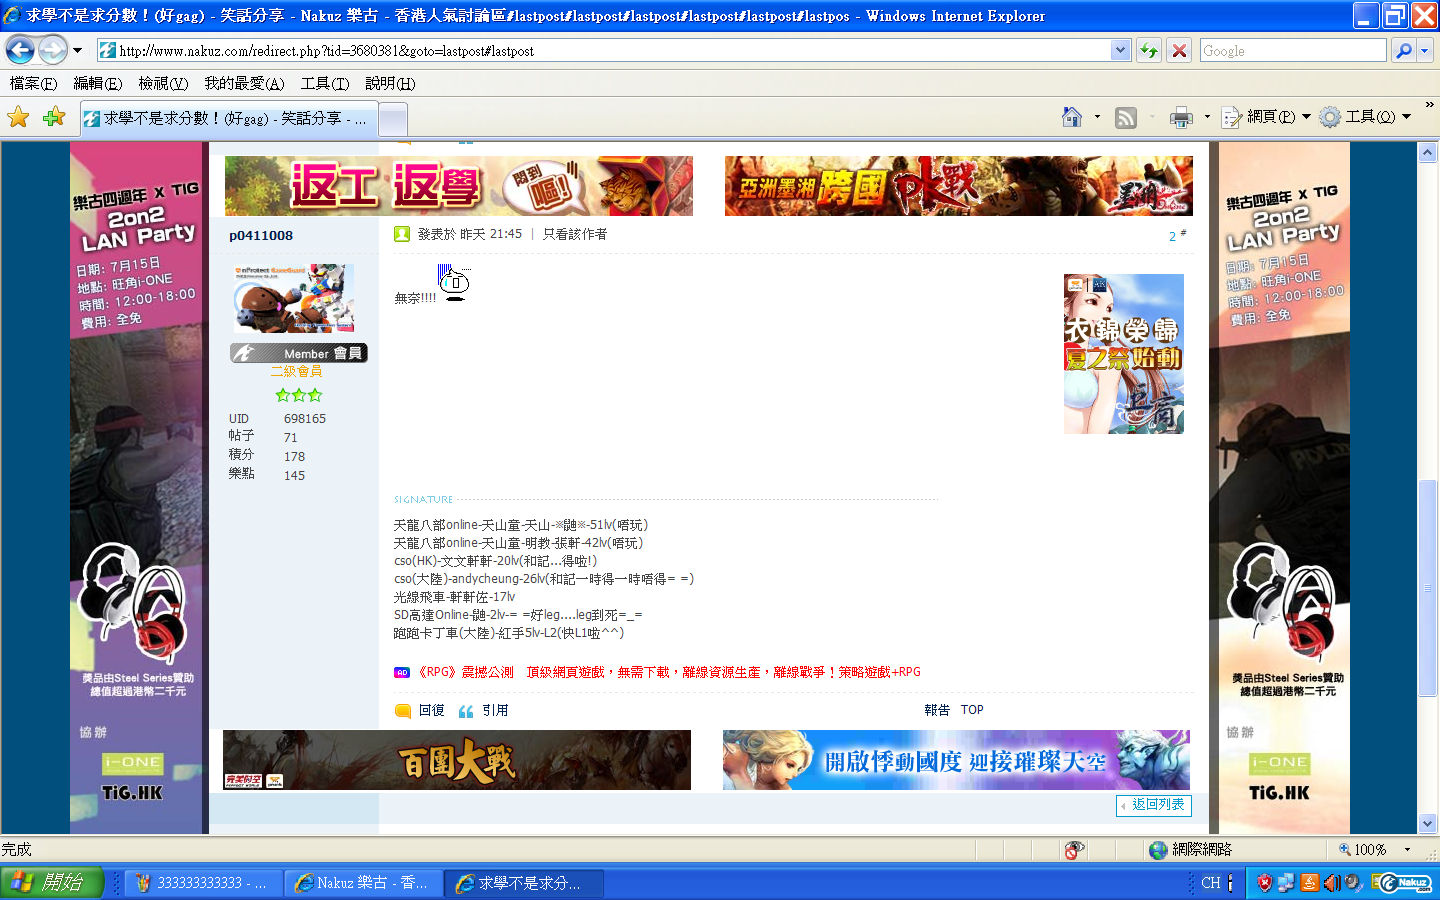Open the 衣錦榮歸 夏之祭始動 ad image
This screenshot has height=900, width=1440.
(x=1124, y=354)
